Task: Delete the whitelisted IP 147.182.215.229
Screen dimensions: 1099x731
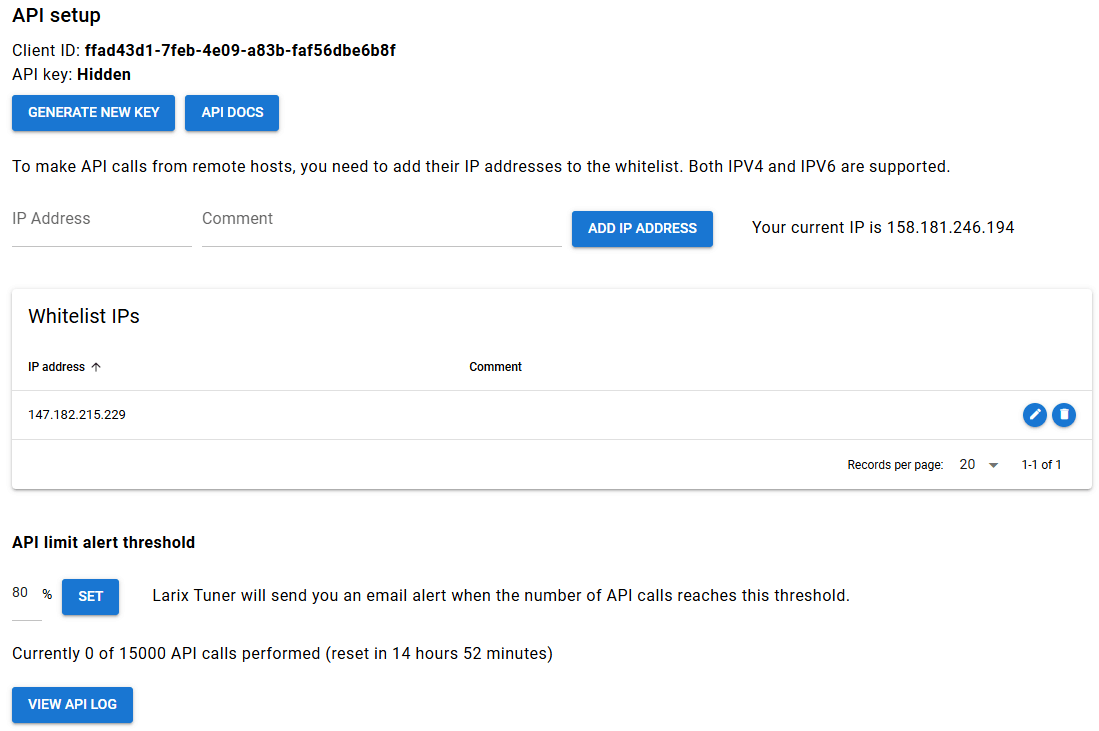Action: (1064, 414)
